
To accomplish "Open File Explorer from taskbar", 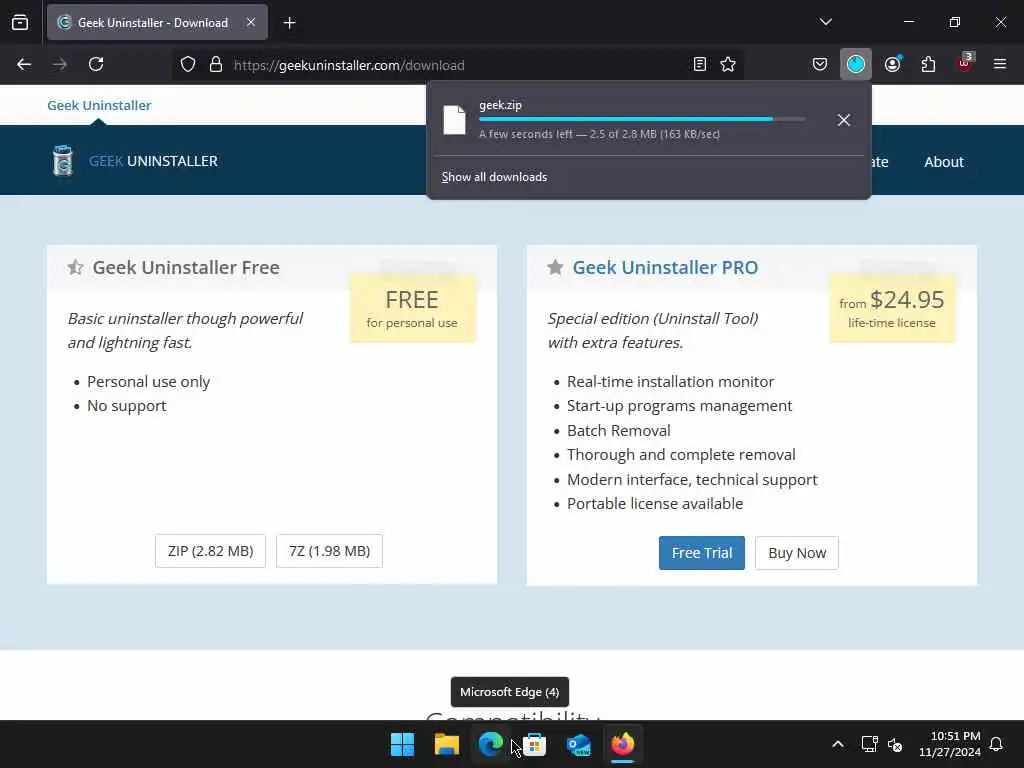I will coord(447,744).
